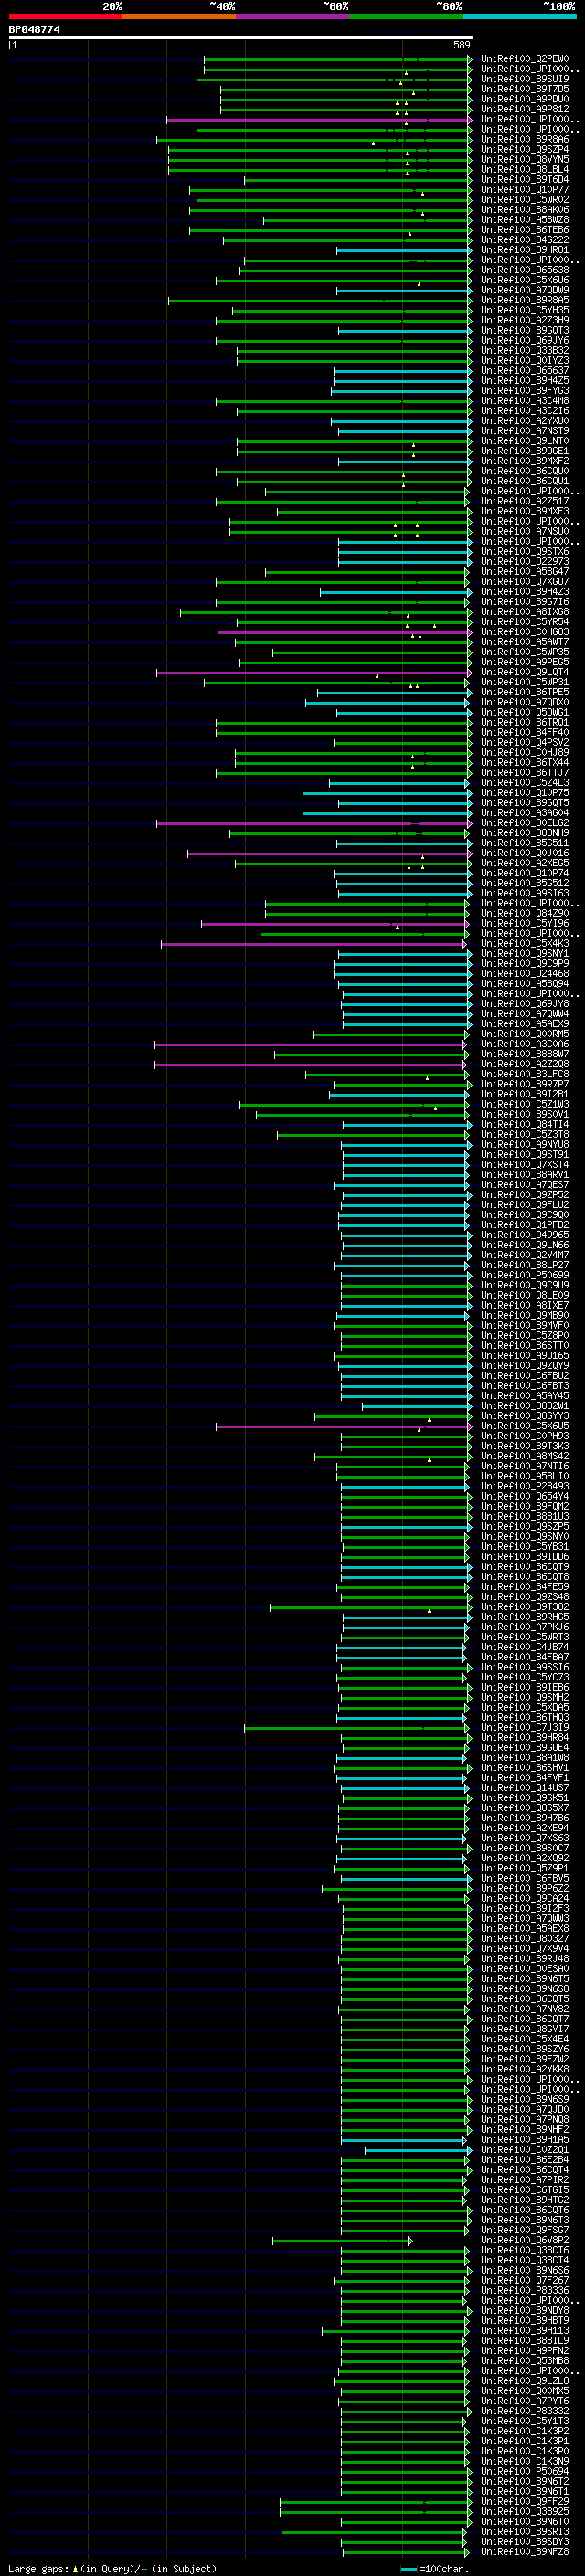585x2576 pixels.
Task: Click UniRef100_Q9LNT0 hit label
Action: [x=525, y=441]
